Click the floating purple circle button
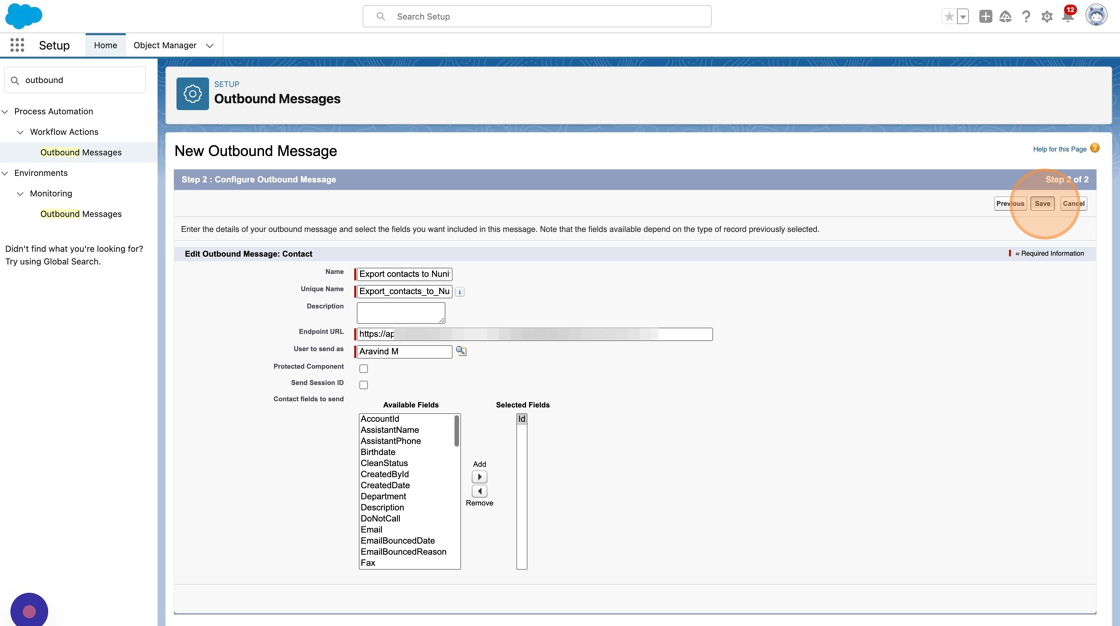 coord(29,611)
